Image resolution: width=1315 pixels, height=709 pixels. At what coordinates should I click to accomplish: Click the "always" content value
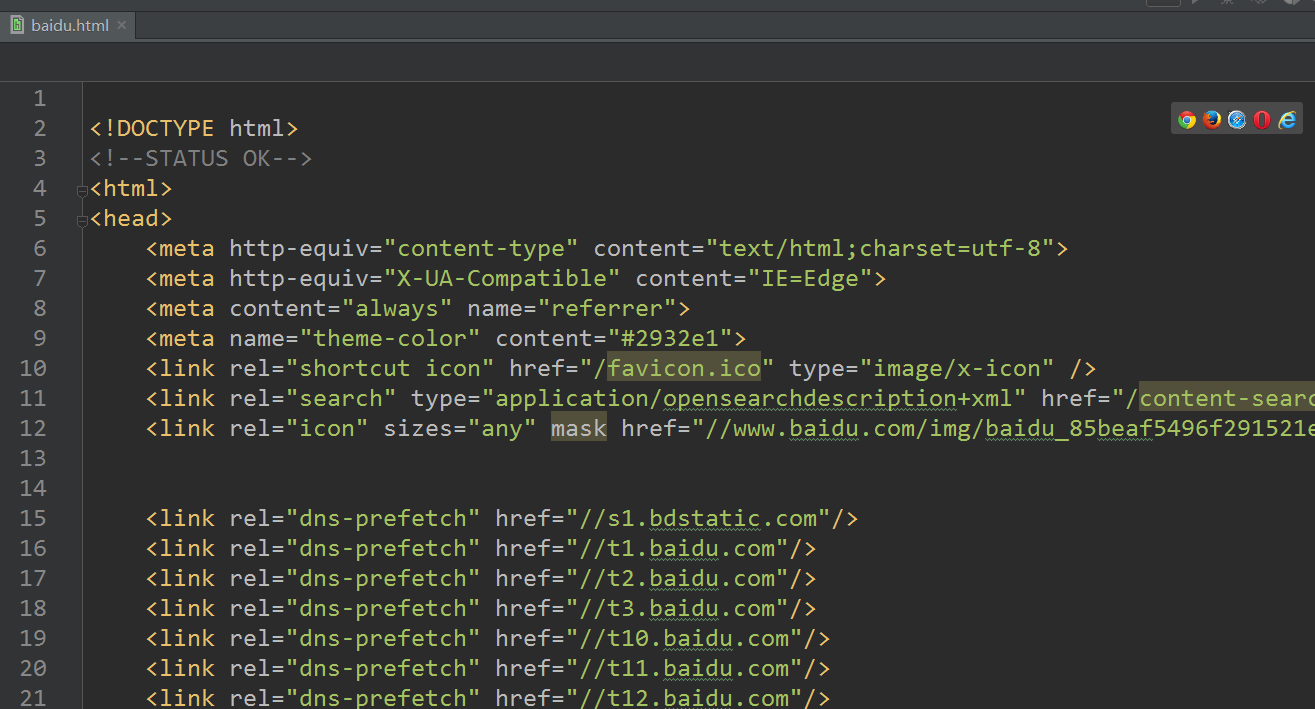398,308
